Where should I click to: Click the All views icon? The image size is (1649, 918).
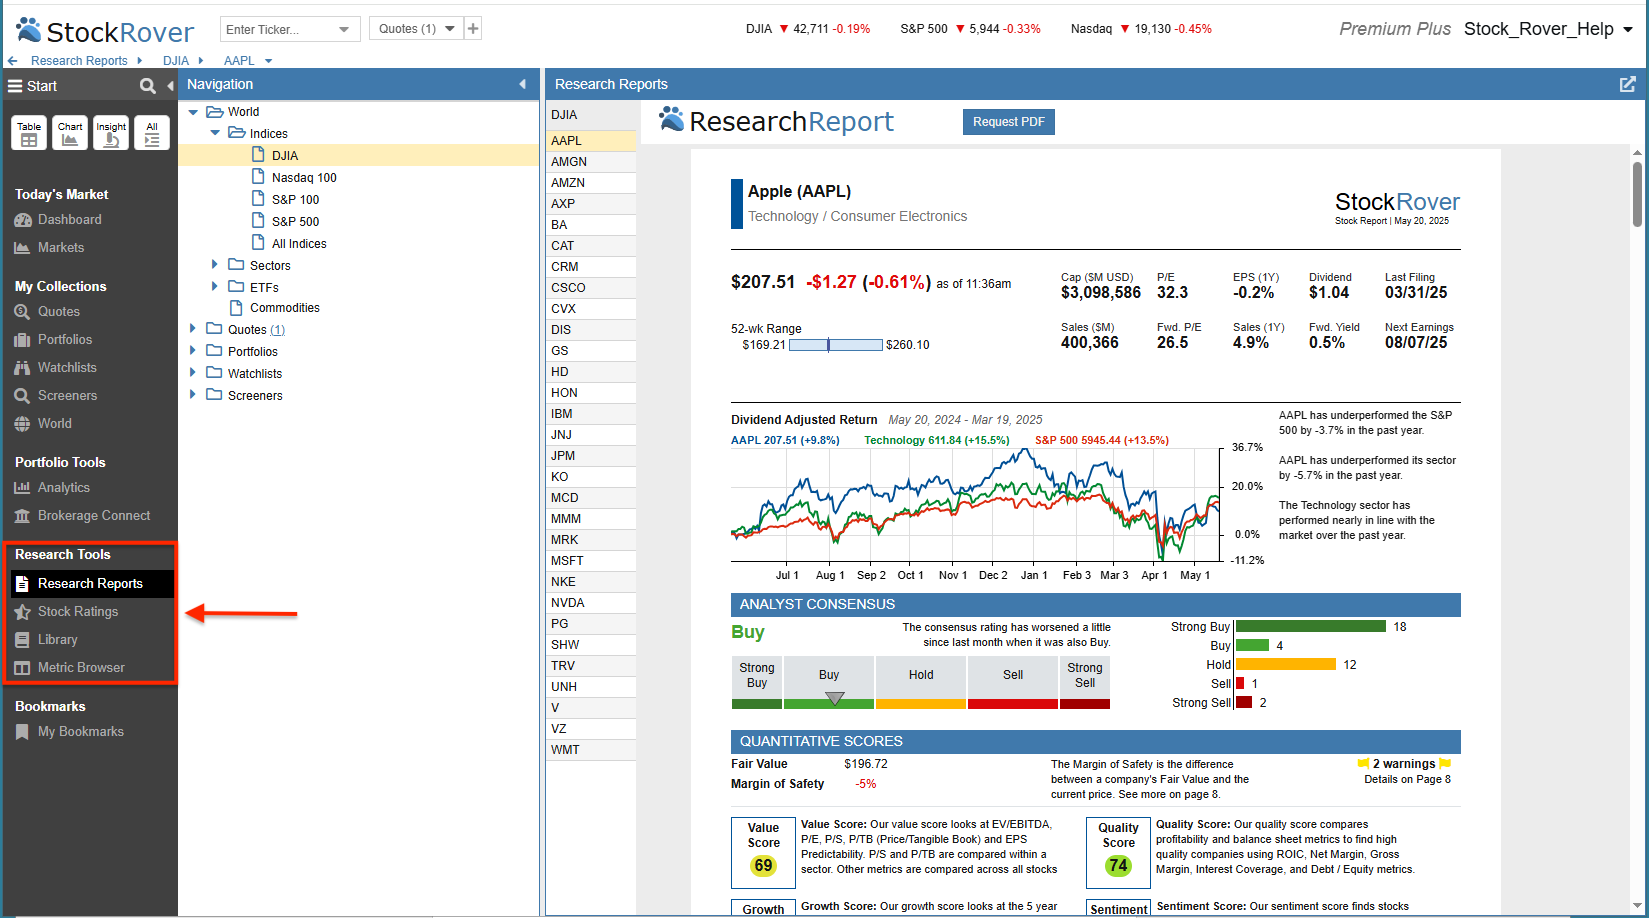pyautogui.click(x=152, y=133)
